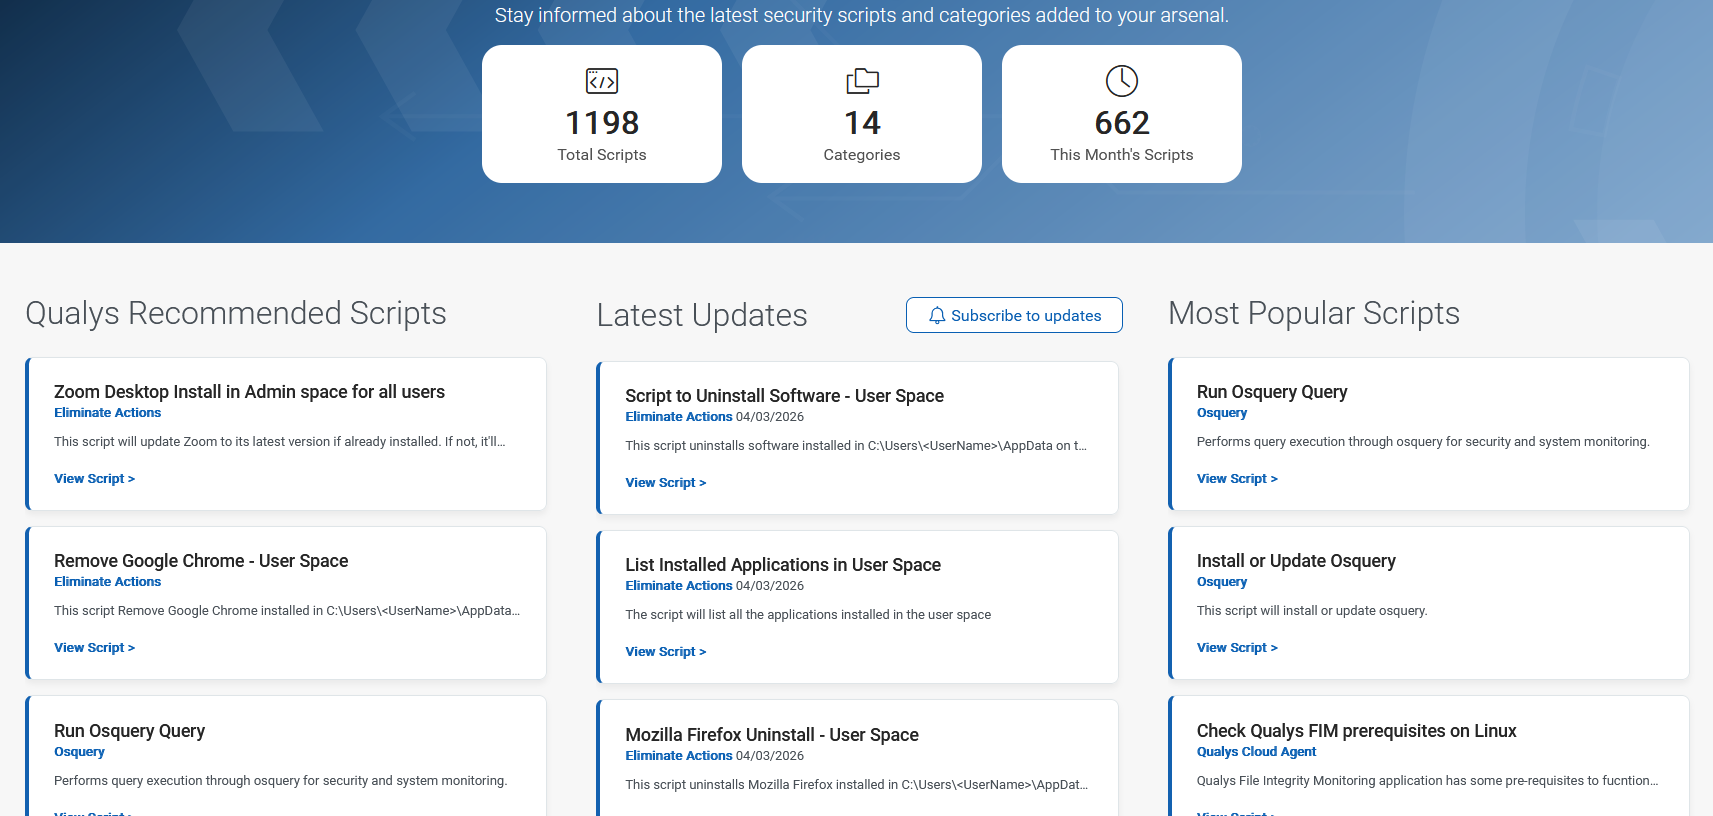View Script for Zoom Desktop Install
The height and width of the screenshot is (816, 1713).
[x=94, y=479]
